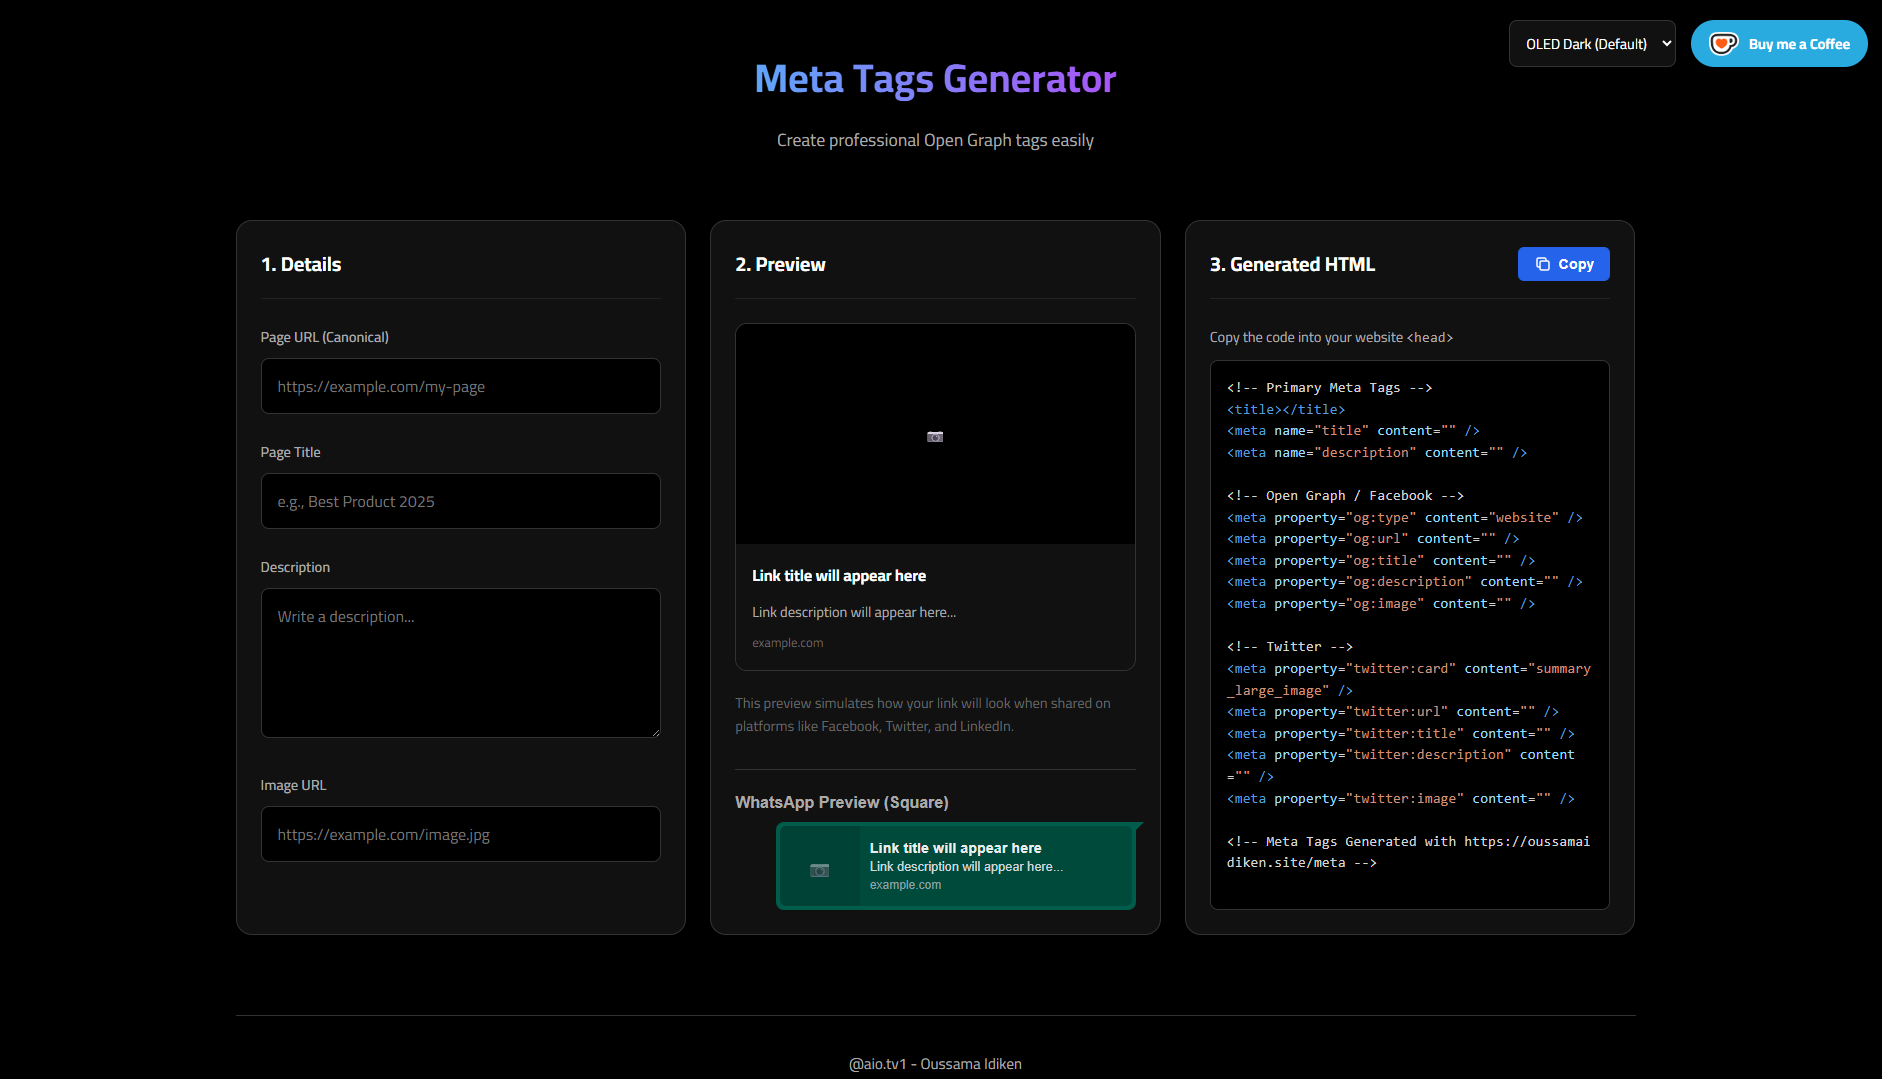Expand the theme list to choose another style

1592,43
